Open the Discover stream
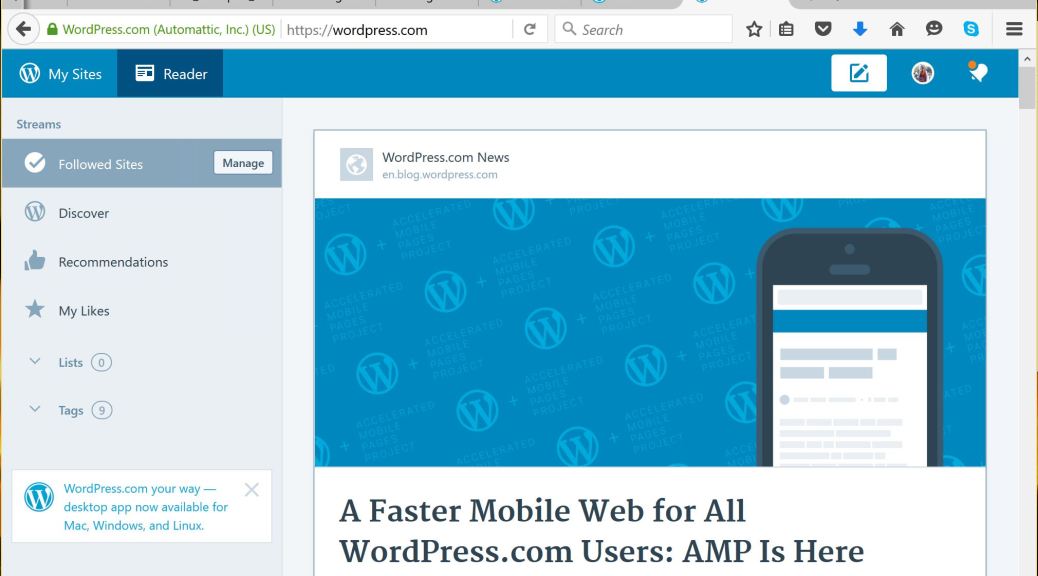The width and height of the screenshot is (1038, 576). [x=83, y=213]
